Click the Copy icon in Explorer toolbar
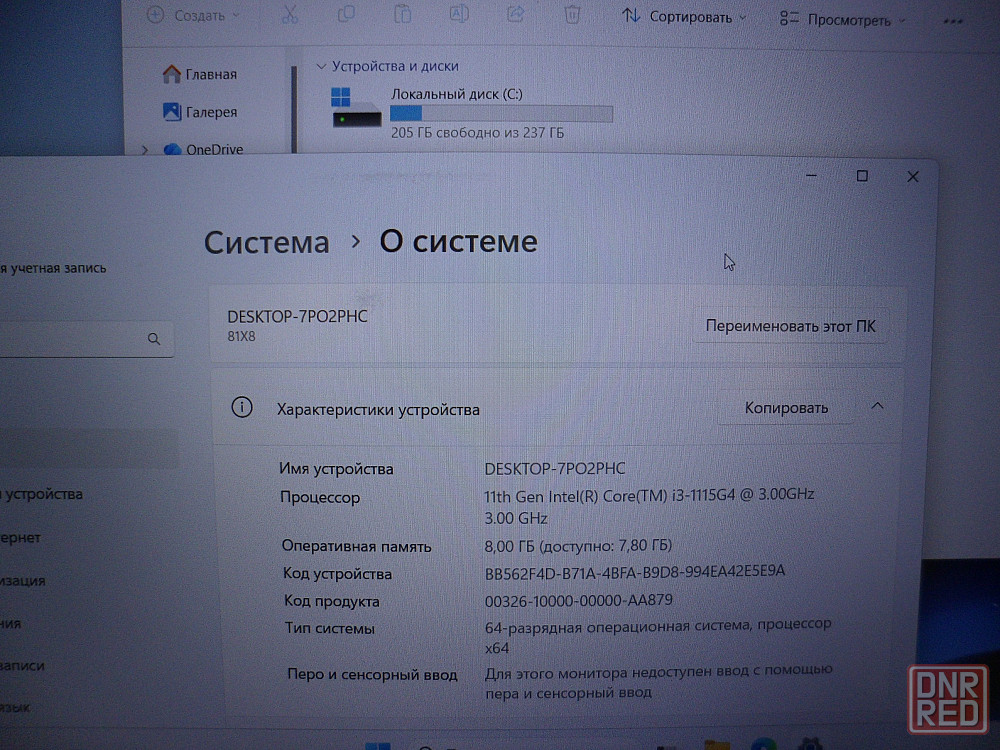The width and height of the screenshot is (1000, 750). coord(346,15)
